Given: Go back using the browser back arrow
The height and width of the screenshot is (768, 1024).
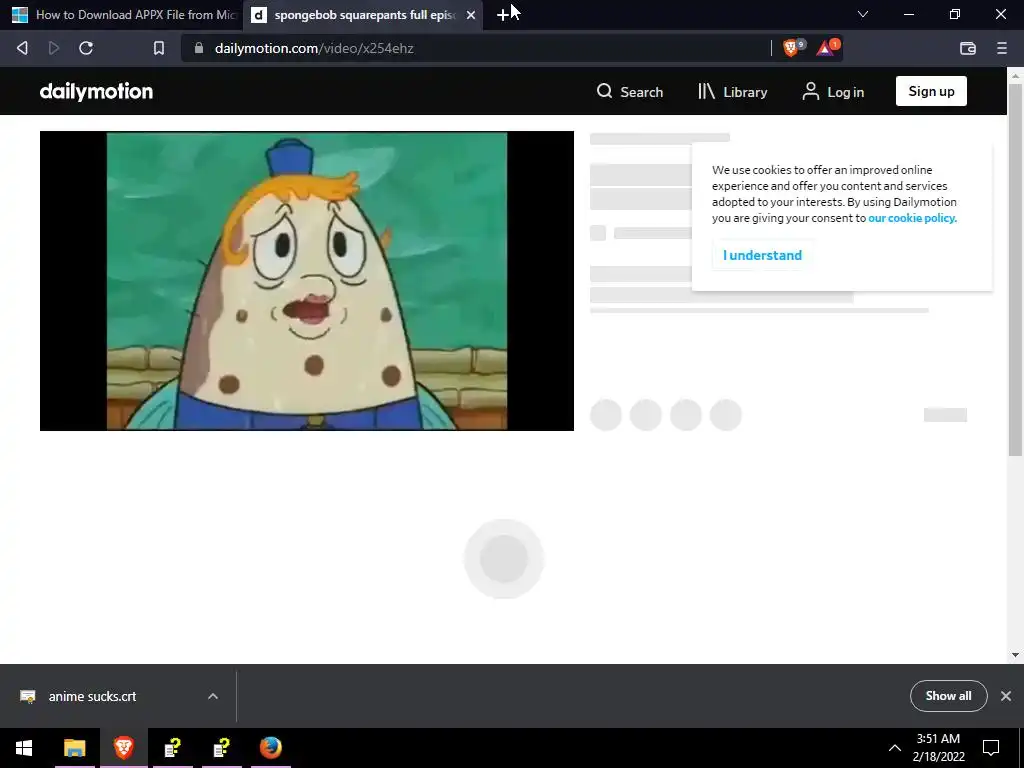Looking at the screenshot, I should tap(22, 48).
